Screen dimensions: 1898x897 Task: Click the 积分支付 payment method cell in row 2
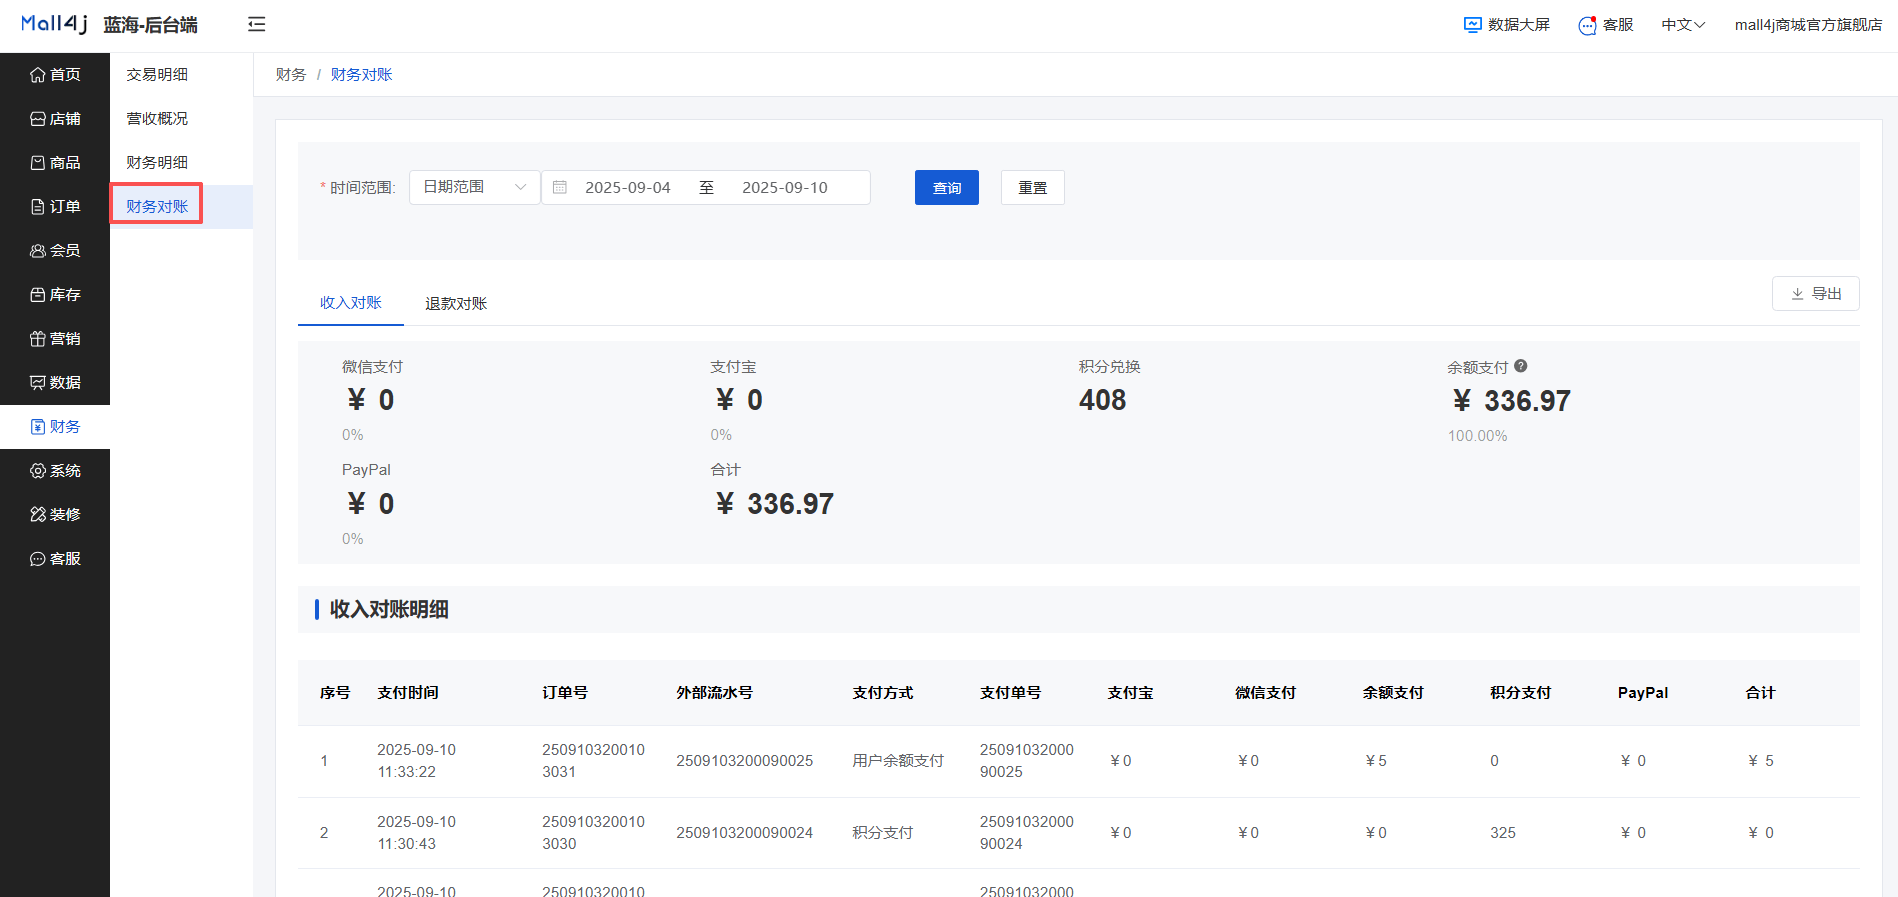pyautogui.click(x=883, y=833)
